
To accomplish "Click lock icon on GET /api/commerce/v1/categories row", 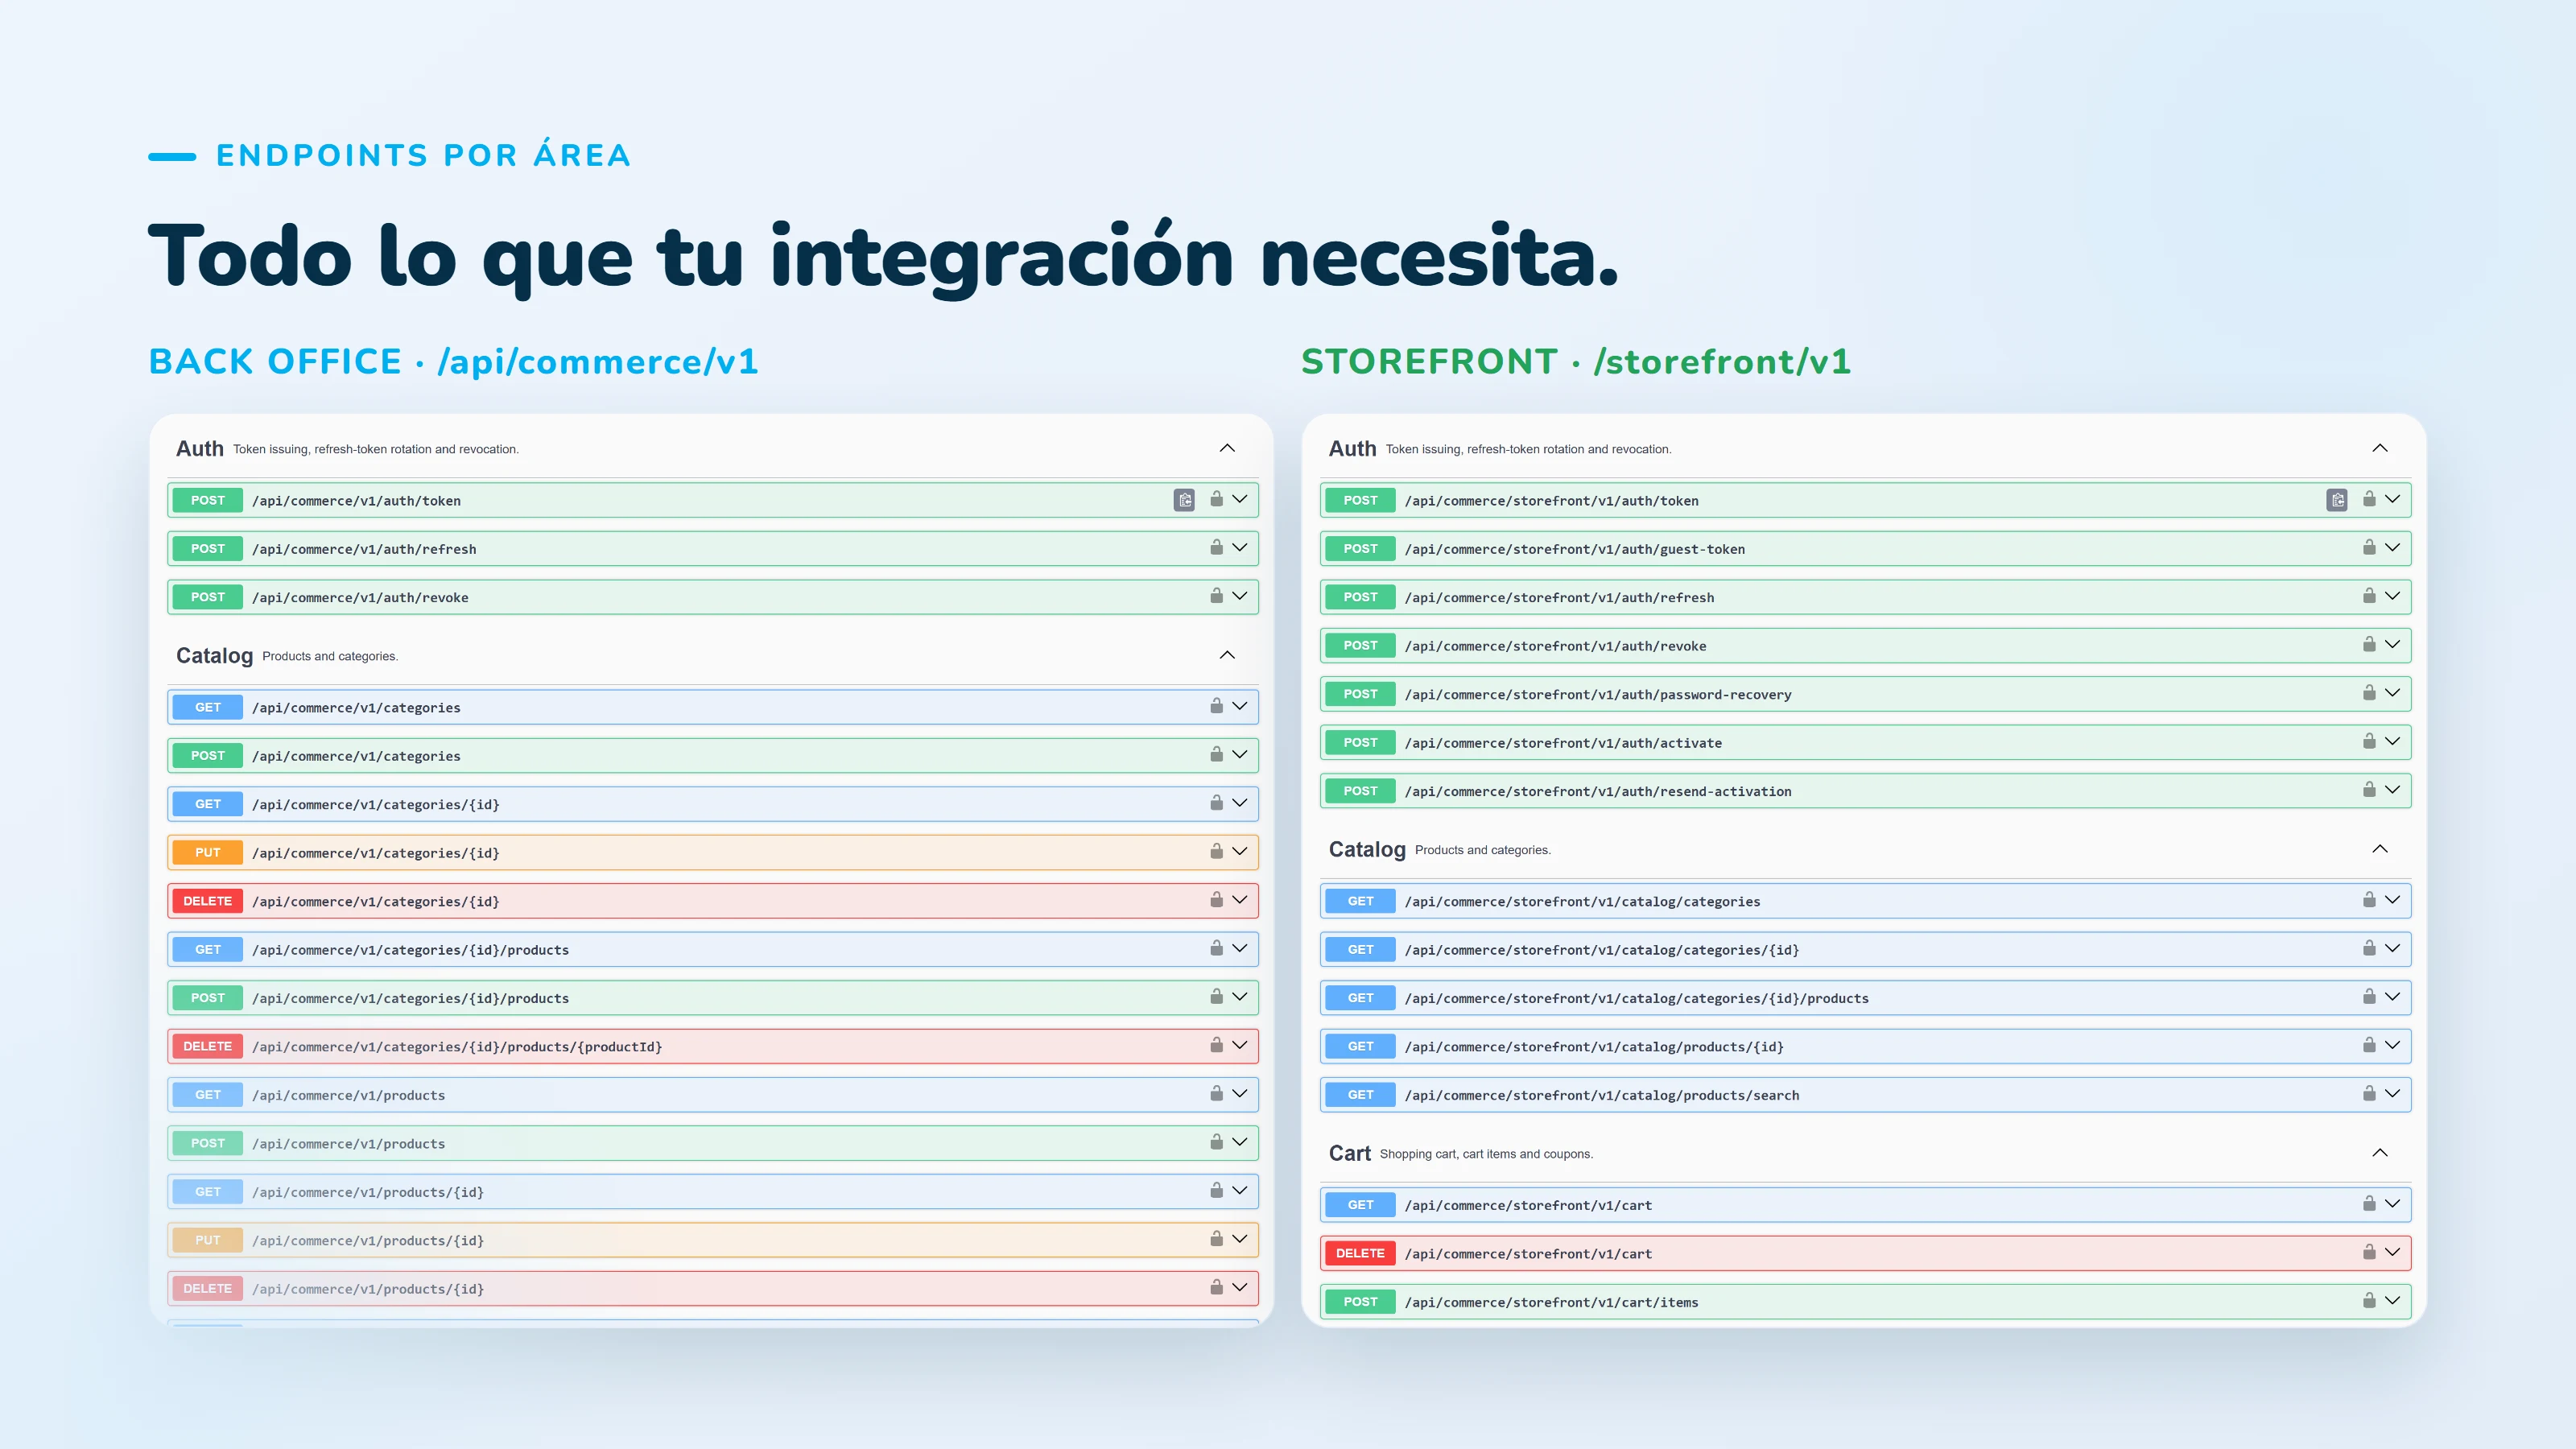I will point(1216,706).
